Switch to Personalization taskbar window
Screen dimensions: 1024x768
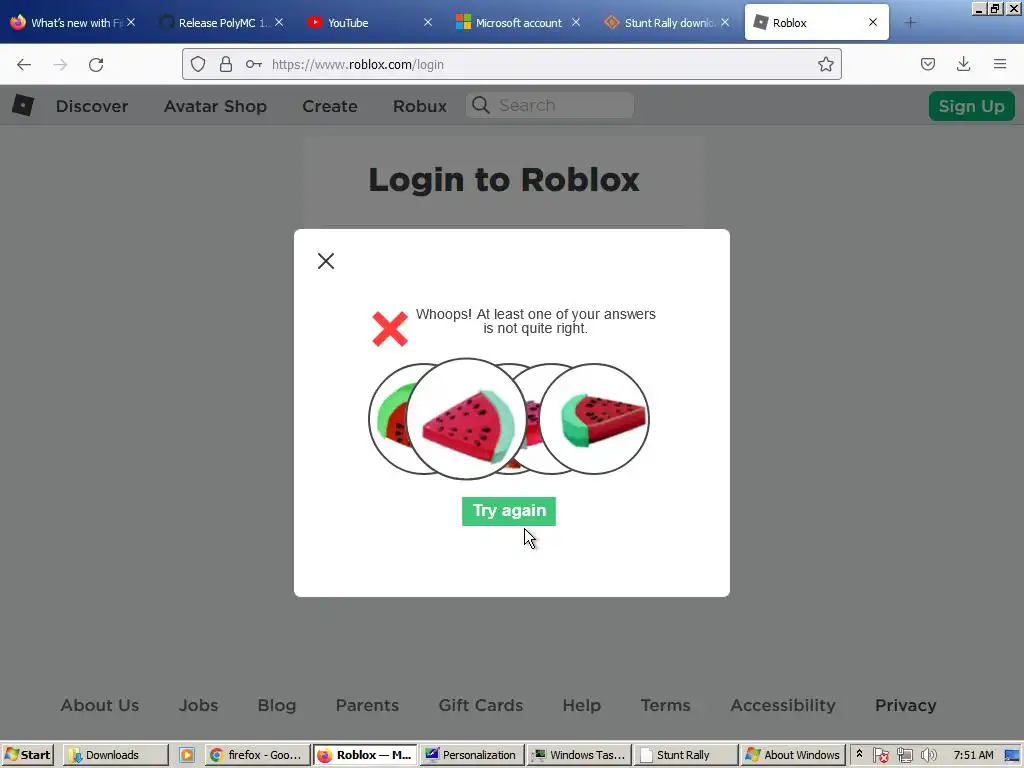pos(472,755)
